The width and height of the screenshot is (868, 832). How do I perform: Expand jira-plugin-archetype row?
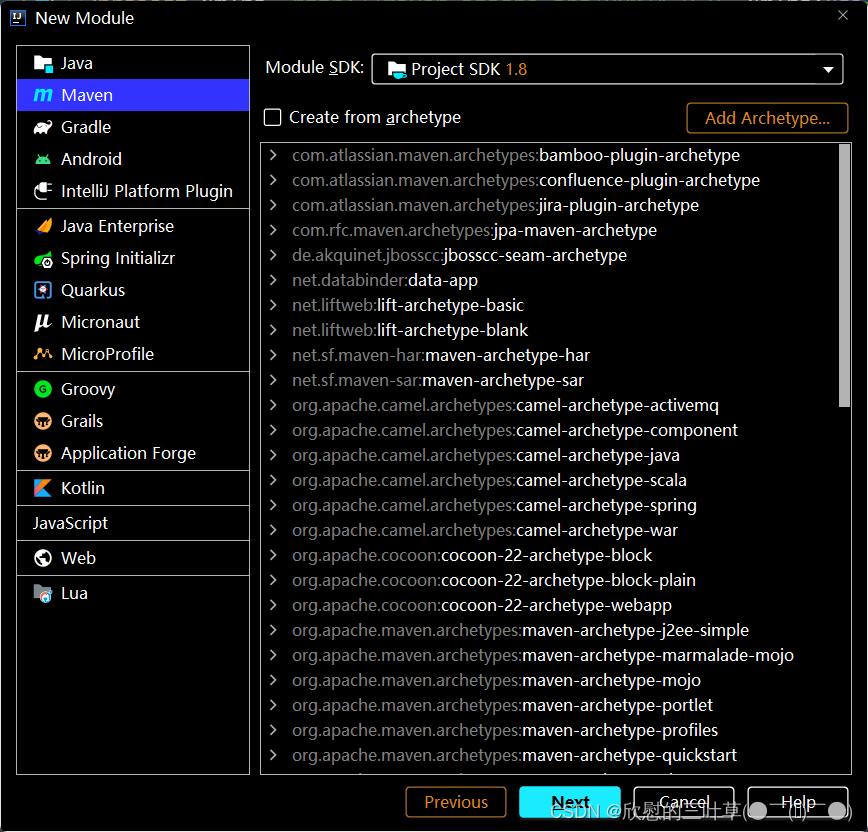pos(273,205)
